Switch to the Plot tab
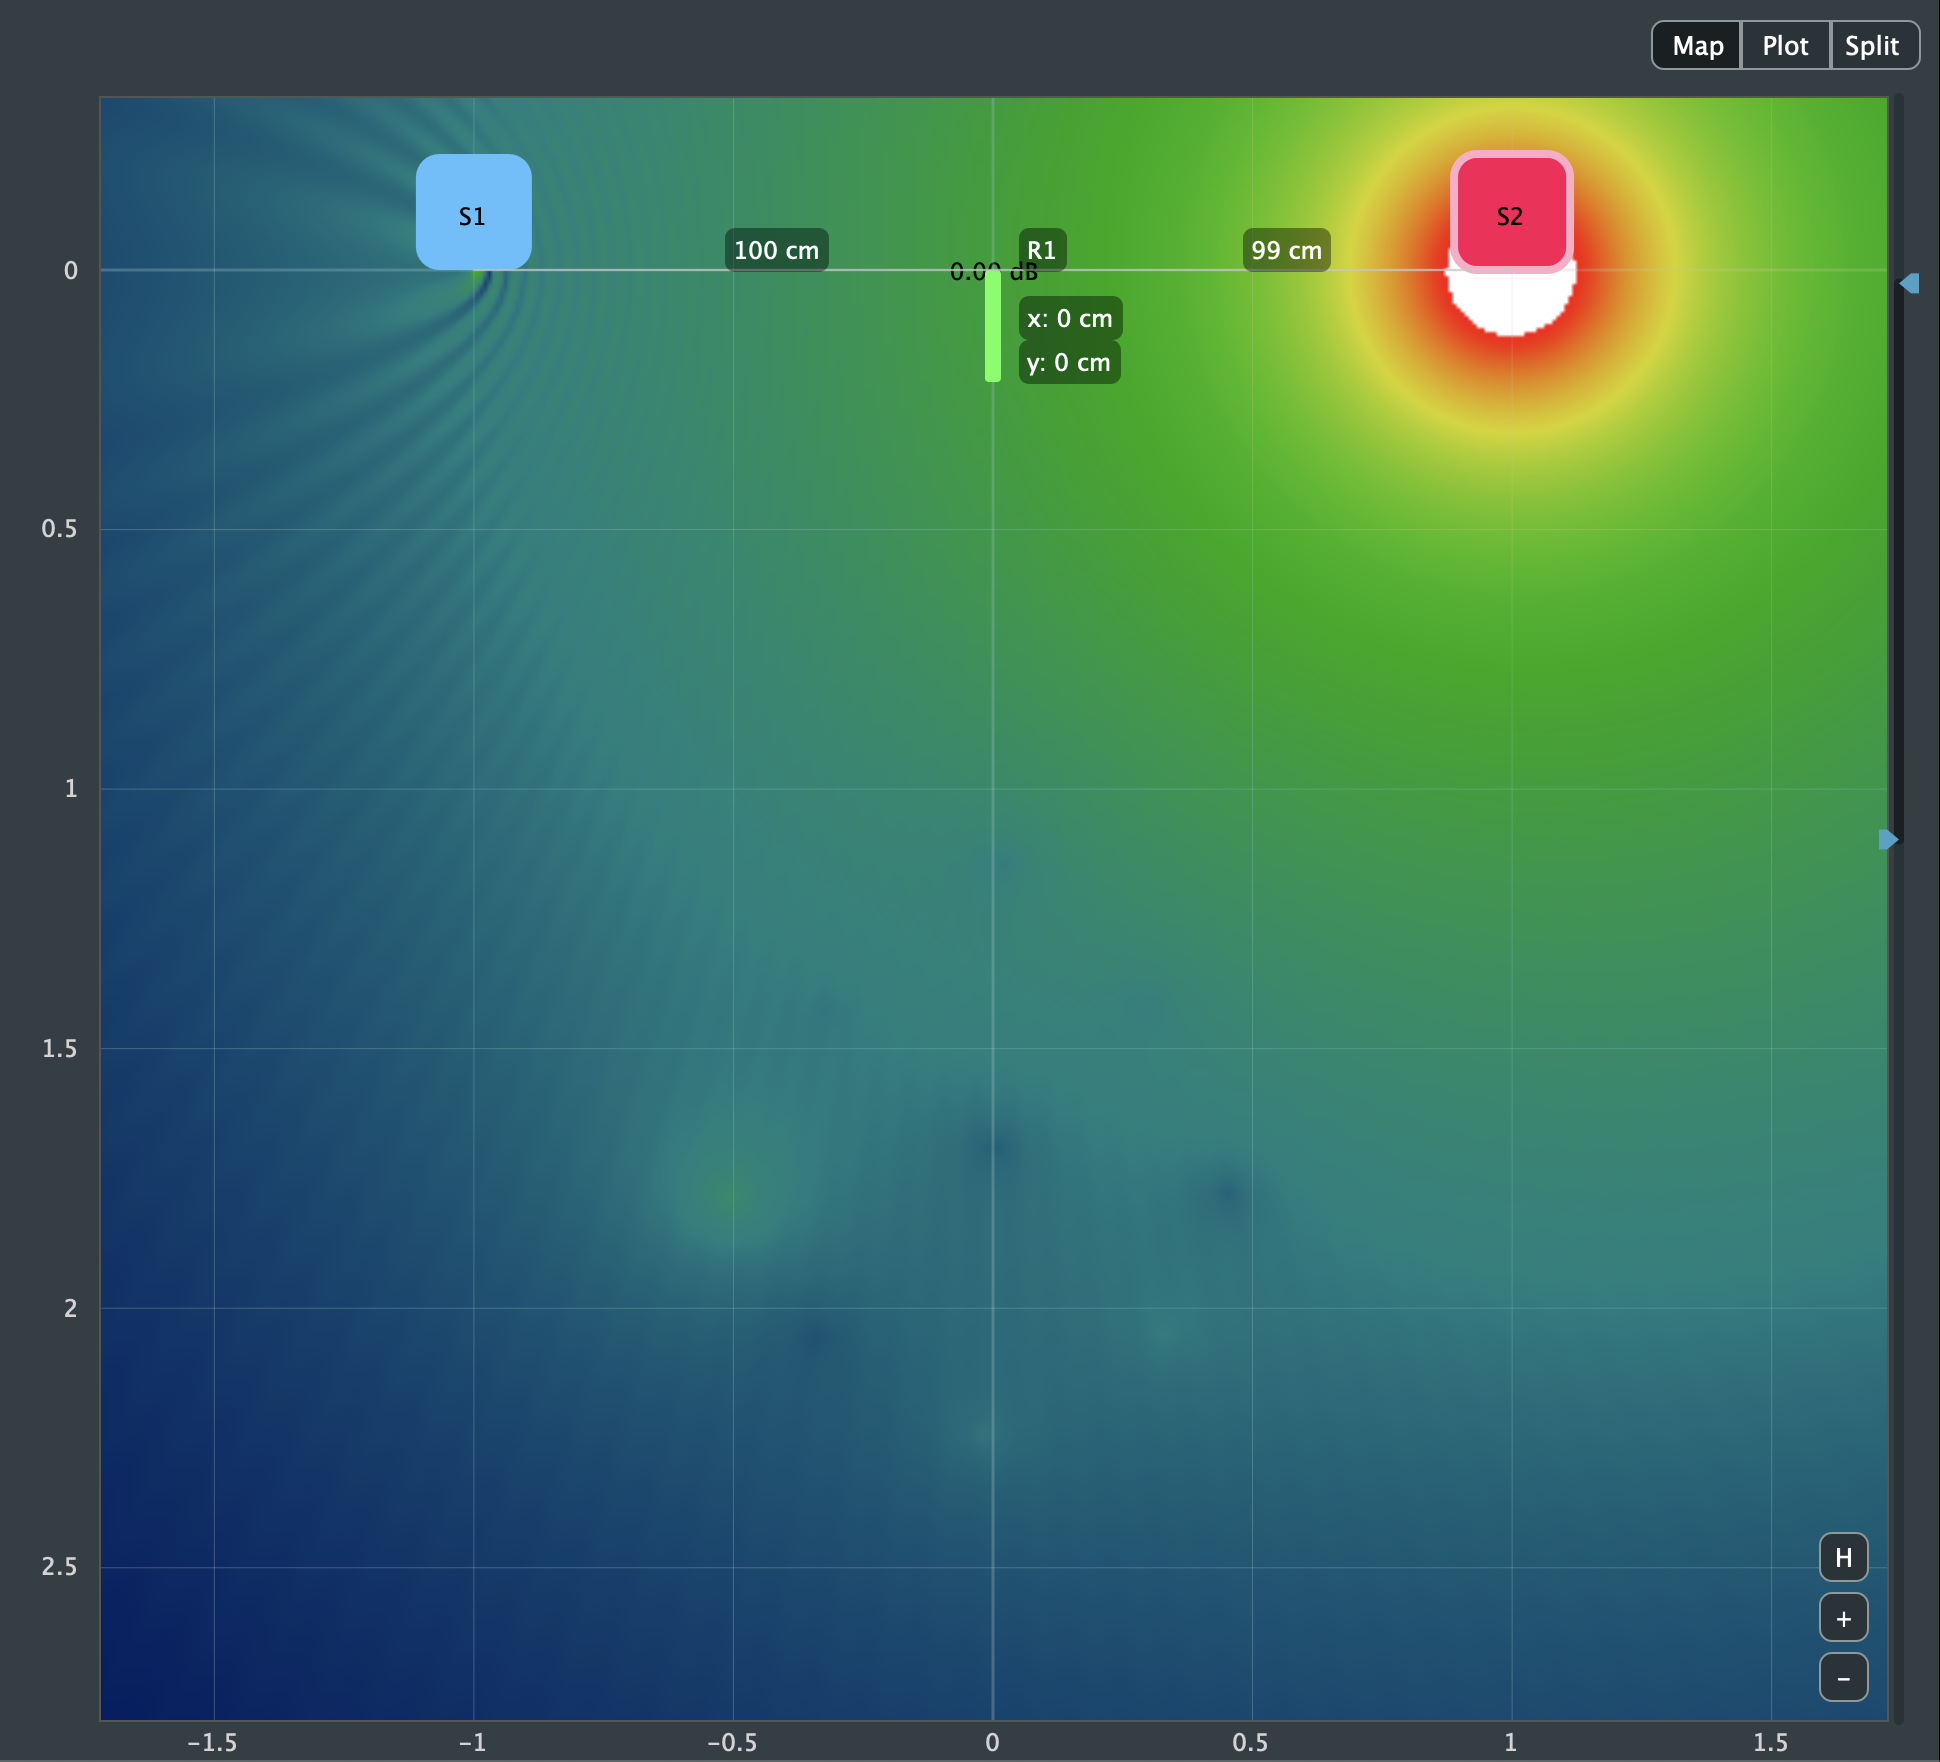1940x1762 pixels. pos(1786,45)
